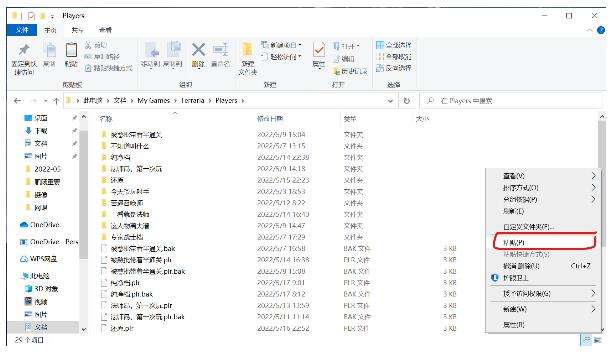This screenshot has width=614, height=362.
Task: Click the OneDrive cloud icon in sidebar
Action: coord(24,225)
